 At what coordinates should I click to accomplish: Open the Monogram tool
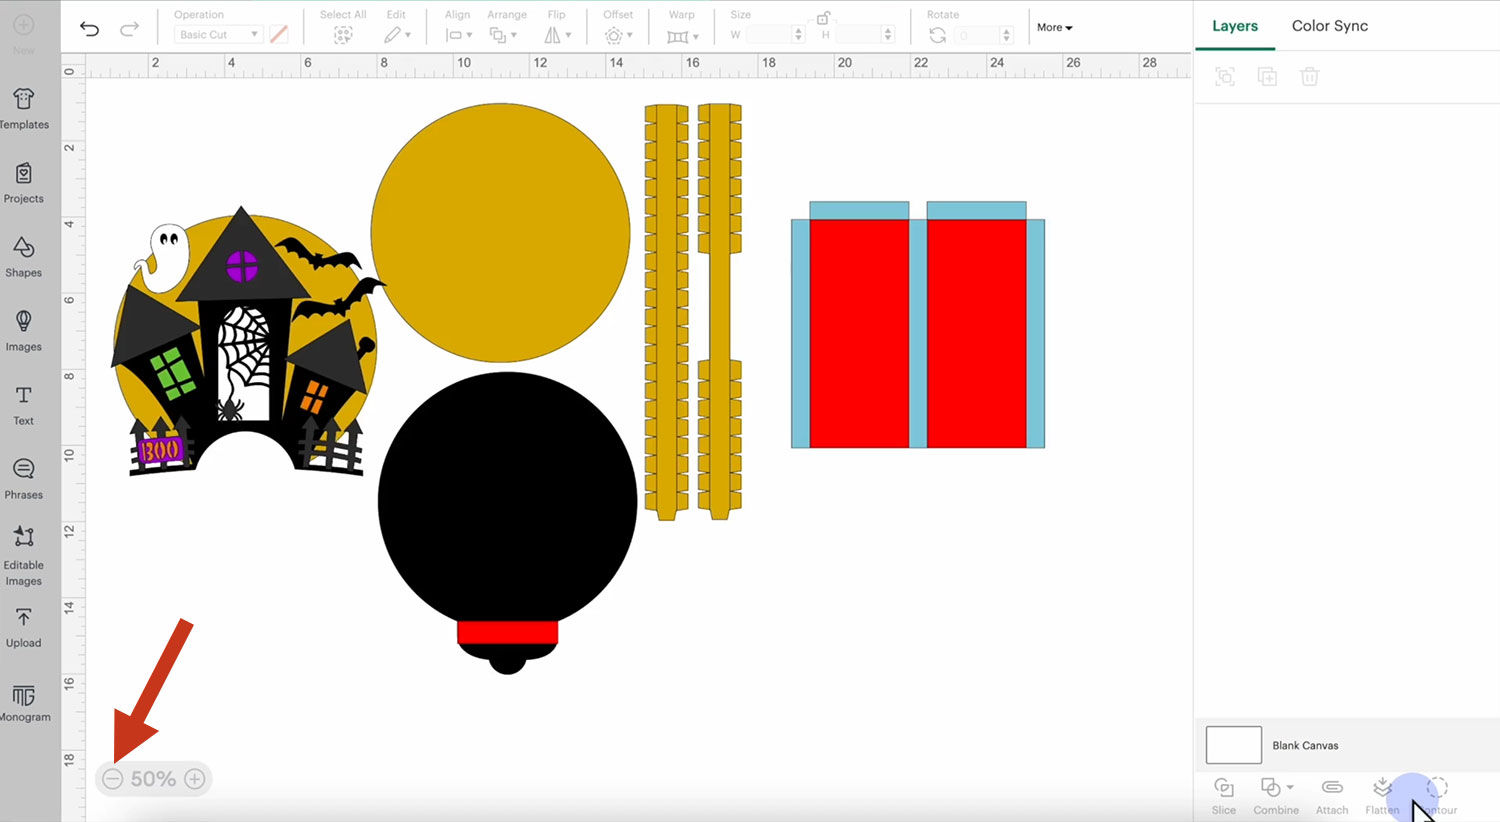tap(24, 703)
